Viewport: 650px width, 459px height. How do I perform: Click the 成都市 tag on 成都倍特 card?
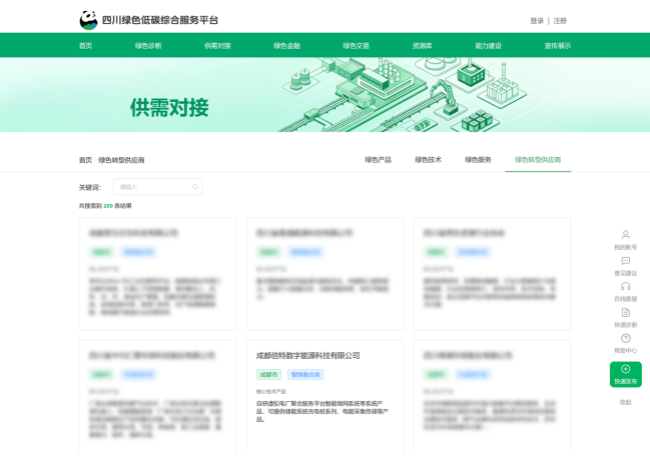click(269, 374)
